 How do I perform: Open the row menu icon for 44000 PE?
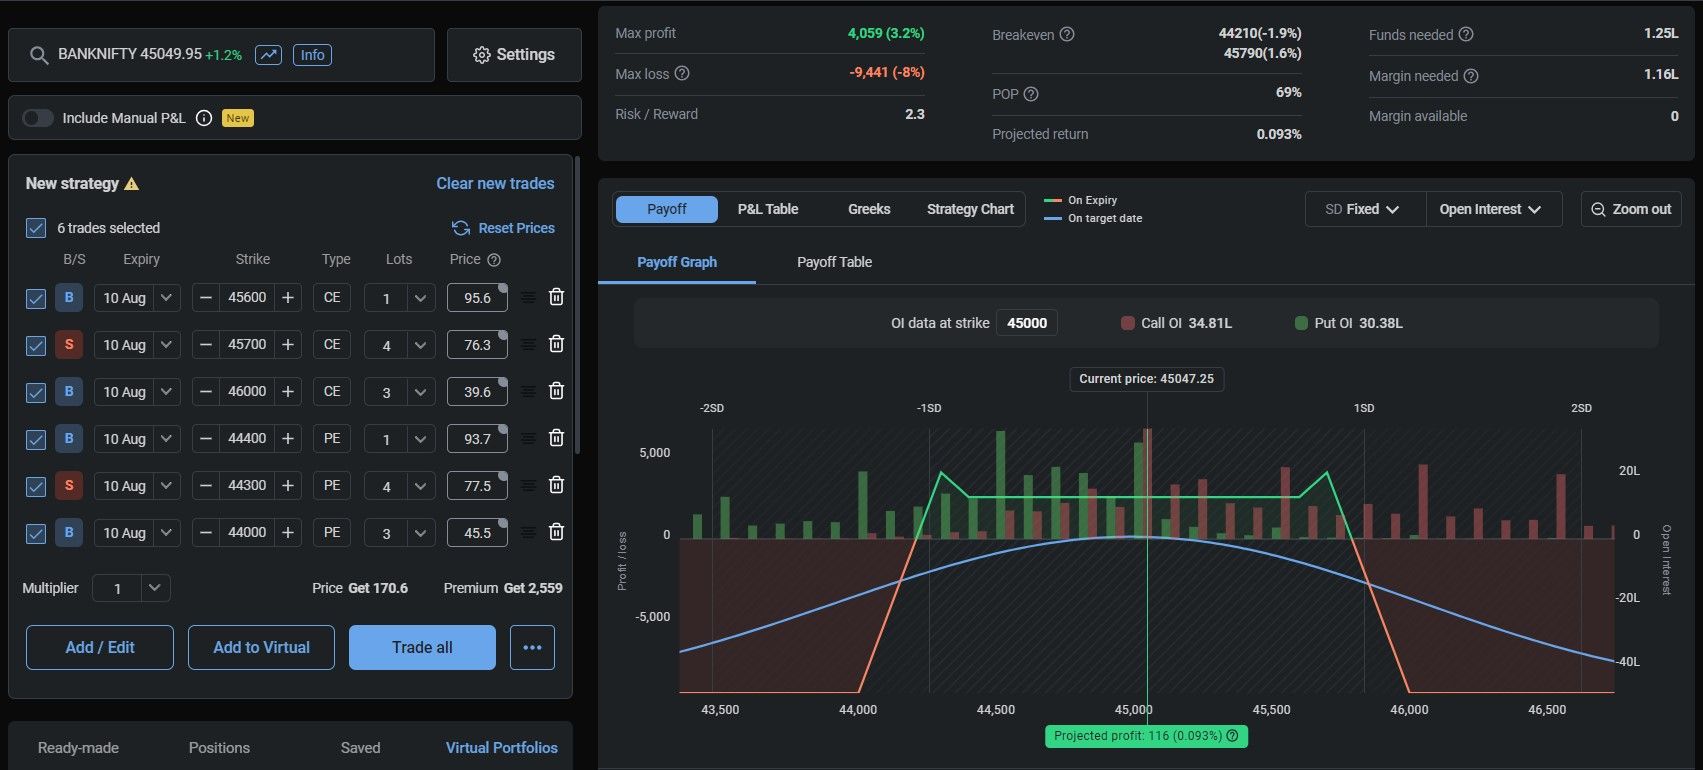528,533
